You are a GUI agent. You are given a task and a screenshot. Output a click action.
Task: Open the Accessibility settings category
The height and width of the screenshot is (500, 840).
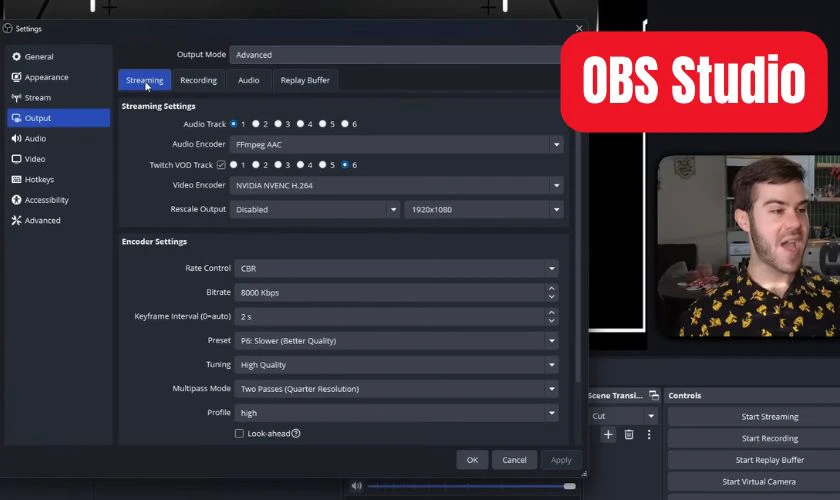pos(58,200)
